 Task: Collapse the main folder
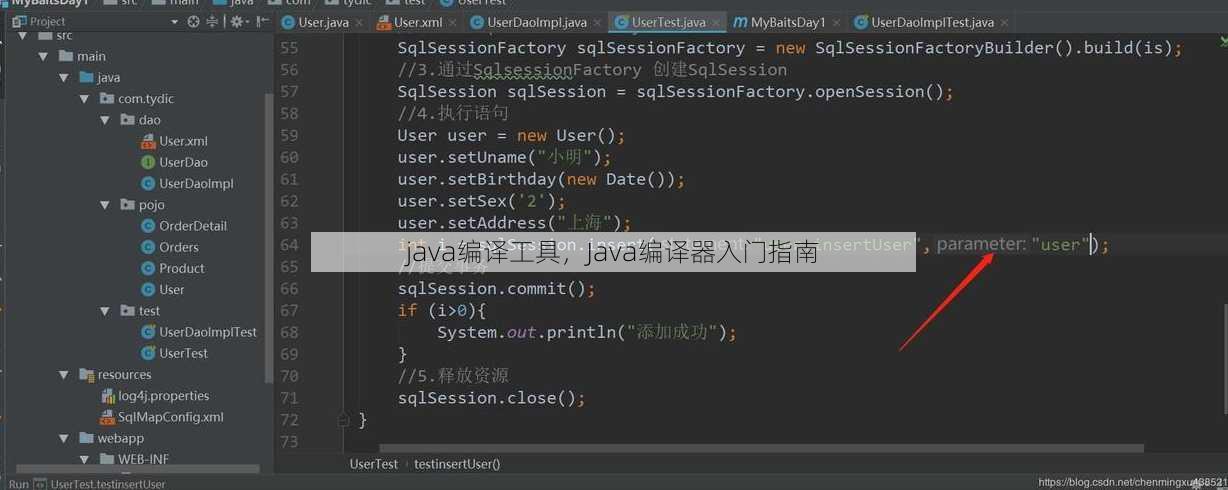pyautogui.click(x=43, y=57)
